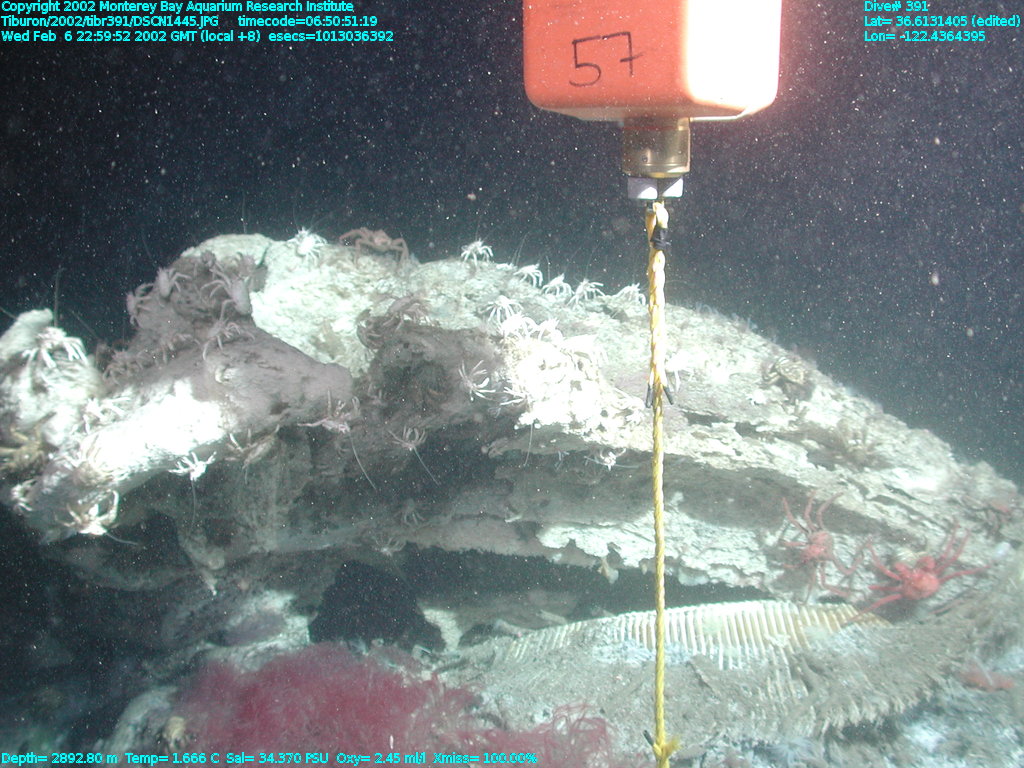Select the Dive# 391 label
1024x768 pixels.
pyautogui.click(x=896, y=7)
